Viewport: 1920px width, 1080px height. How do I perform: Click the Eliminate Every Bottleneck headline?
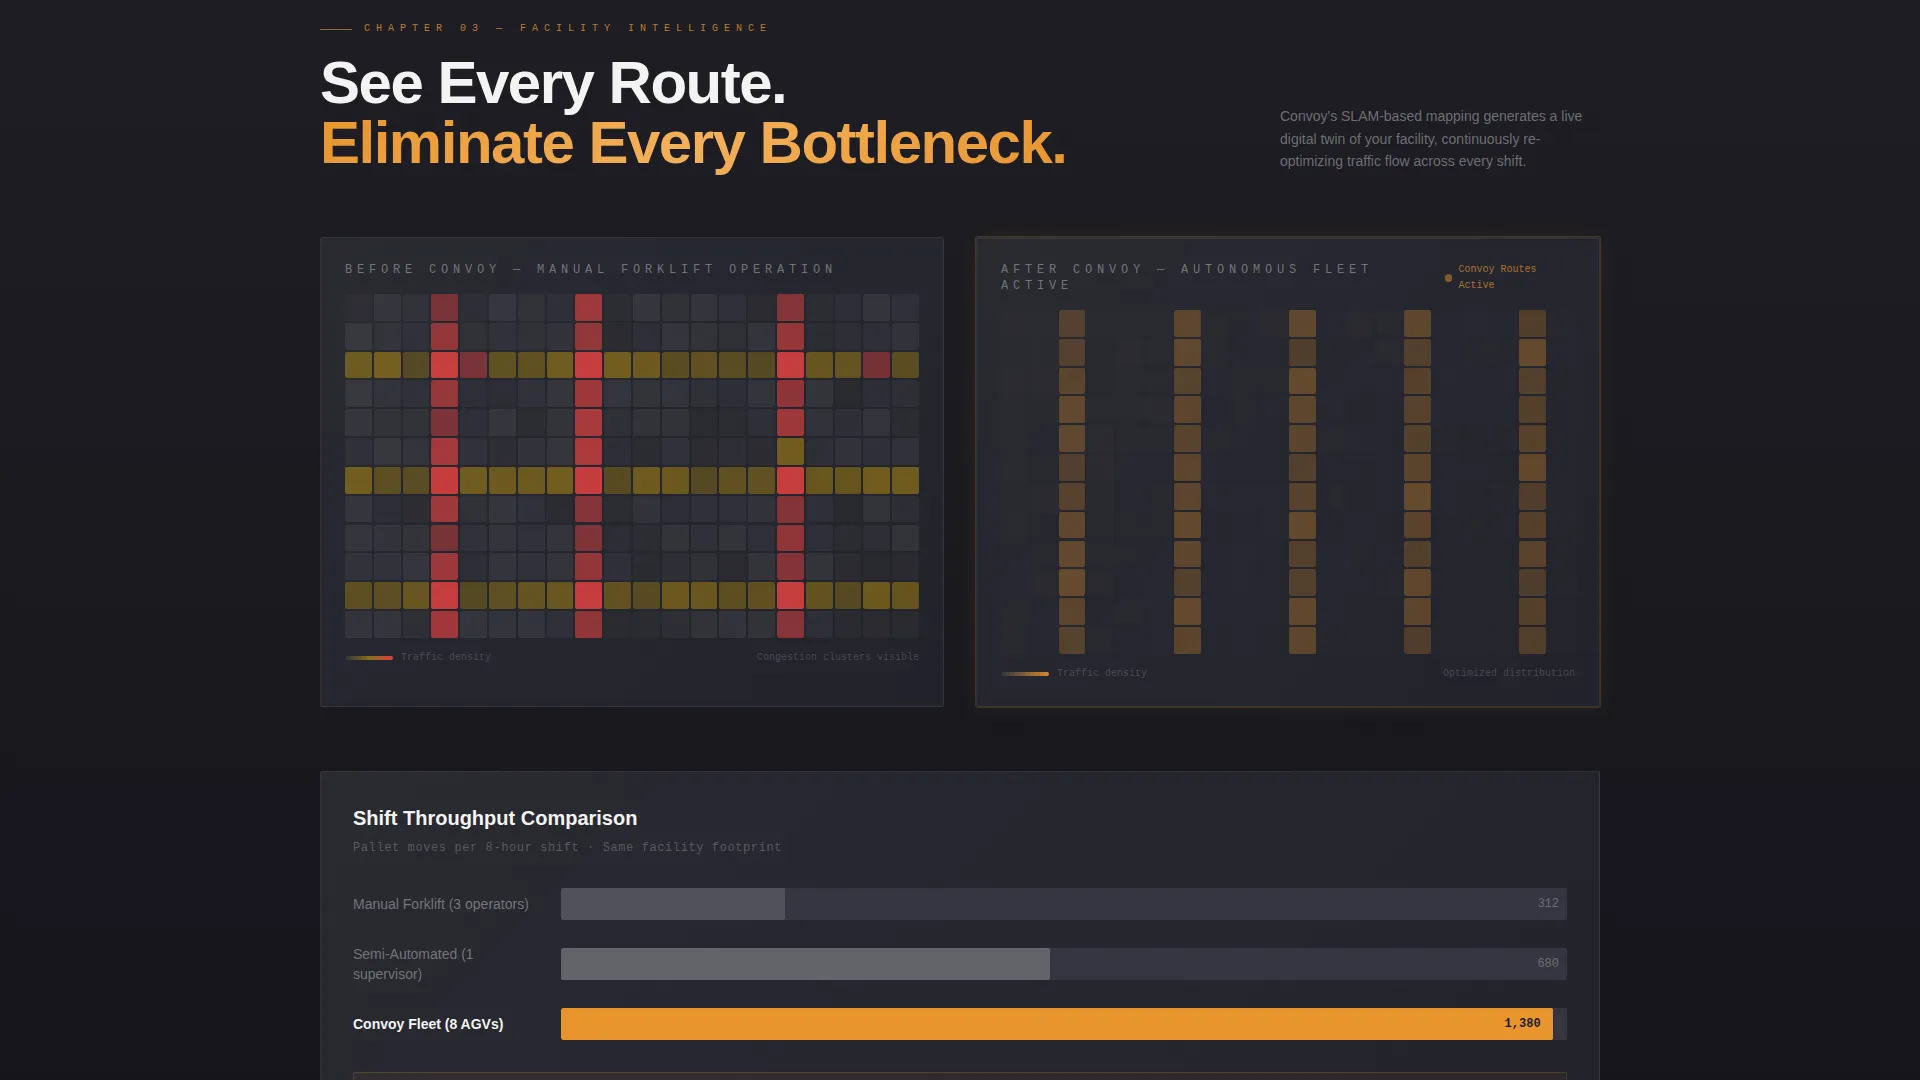click(693, 143)
